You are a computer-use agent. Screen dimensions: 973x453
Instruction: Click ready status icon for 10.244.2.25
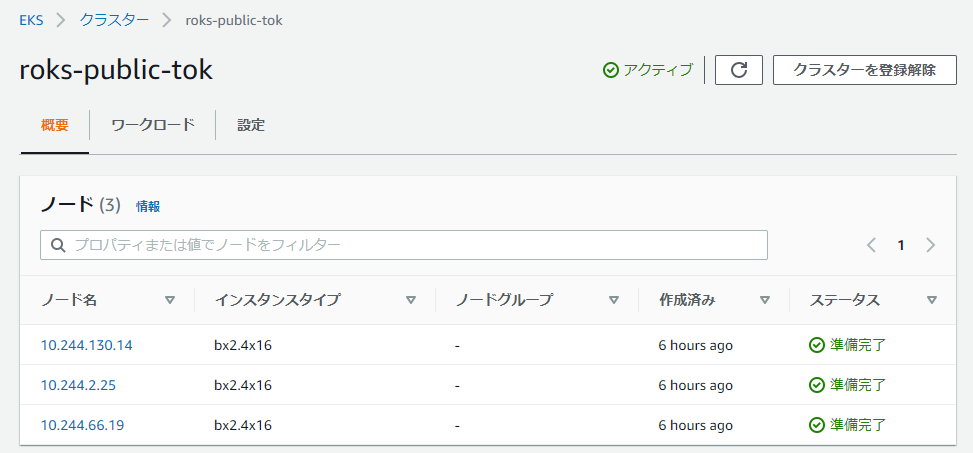tap(817, 385)
